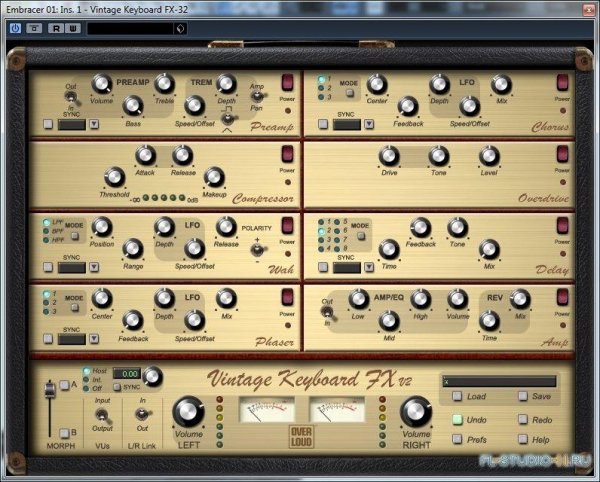Click the Phaser Center knob
The height and width of the screenshot is (482, 600).
click(x=102, y=299)
